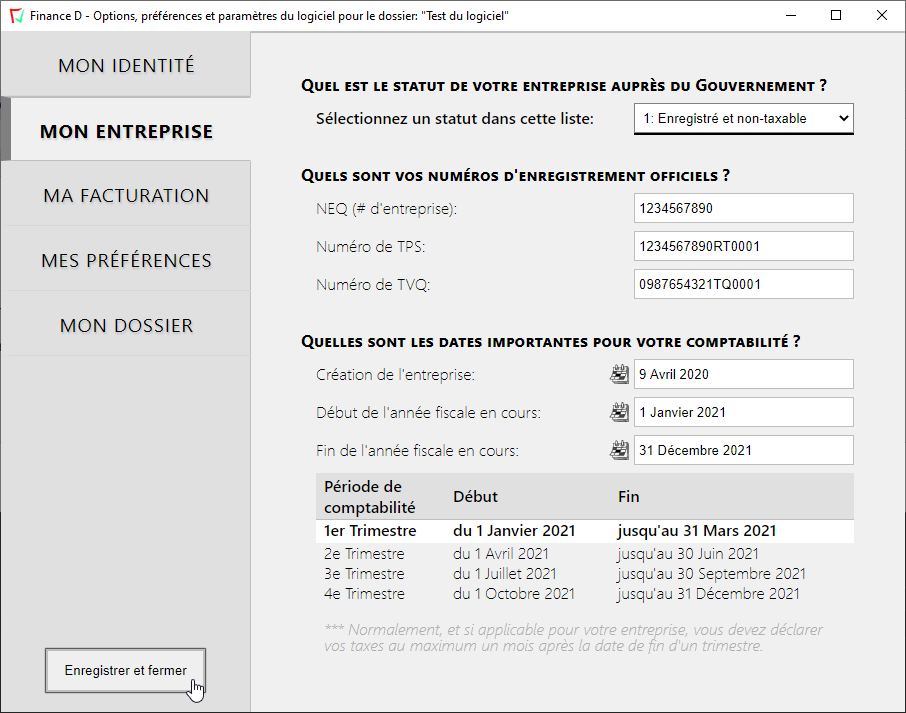Switch to the MA FACTURATION tab
This screenshot has width=906, height=713.
click(125, 195)
